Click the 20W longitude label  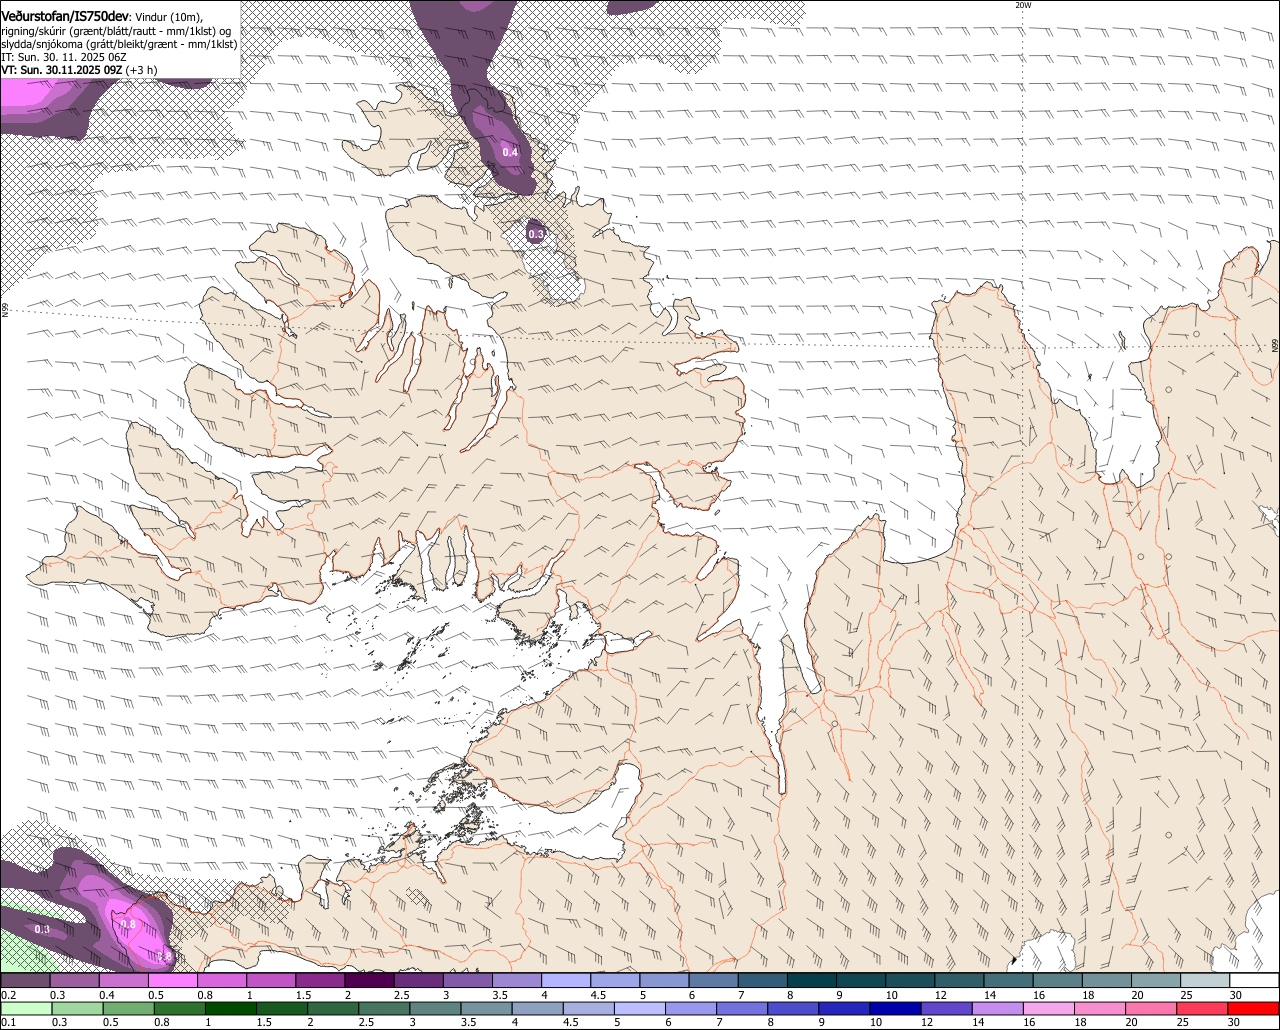coord(1022,5)
